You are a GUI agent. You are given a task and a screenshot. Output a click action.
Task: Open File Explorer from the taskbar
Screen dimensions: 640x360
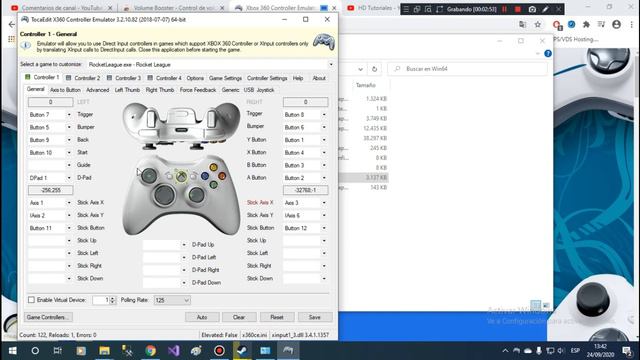click(x=104, y=351)
